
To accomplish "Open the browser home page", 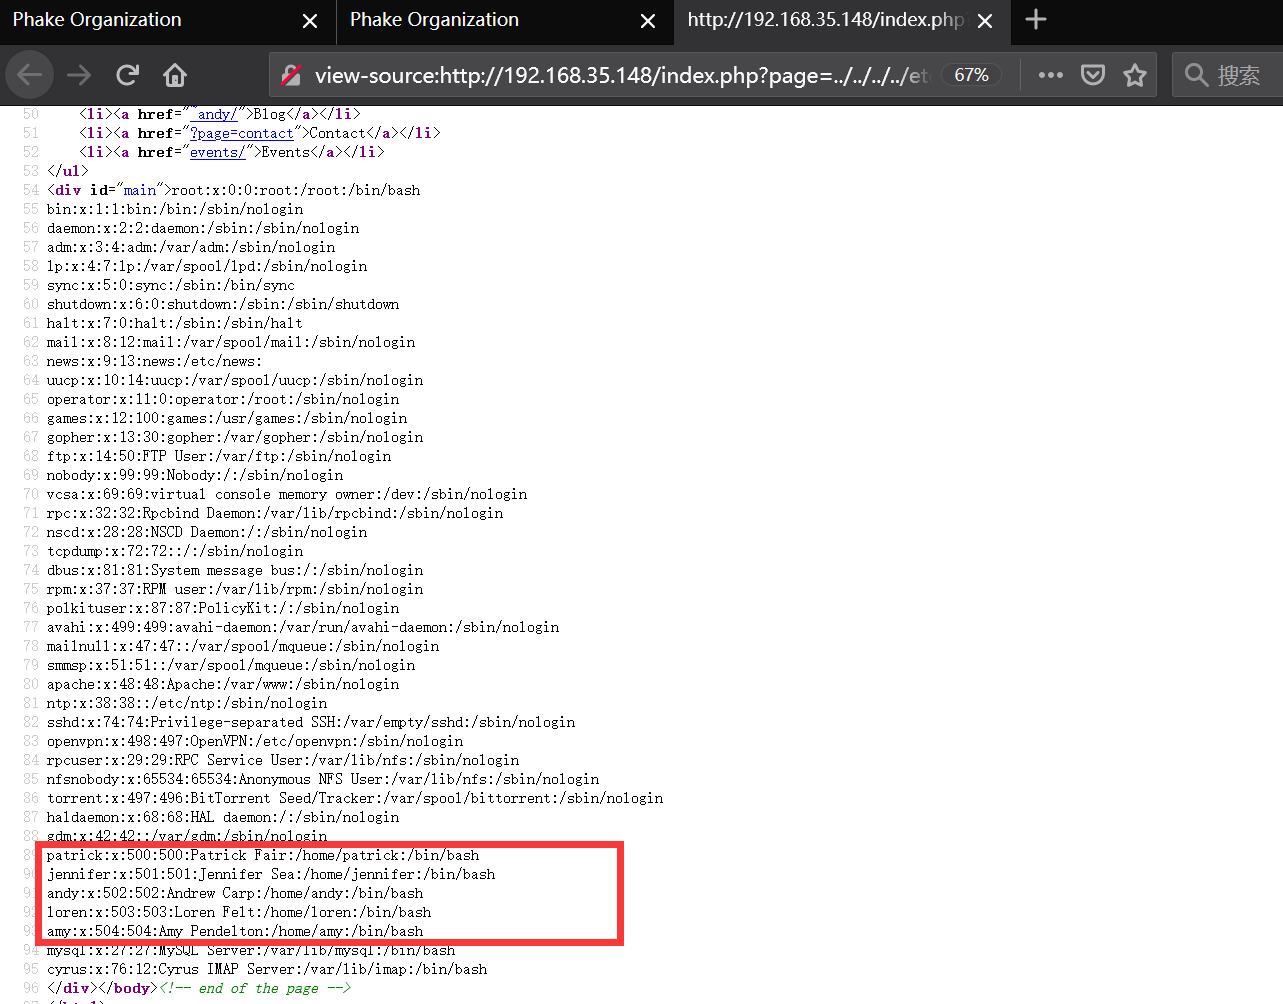I will click(x=173, y=74).
